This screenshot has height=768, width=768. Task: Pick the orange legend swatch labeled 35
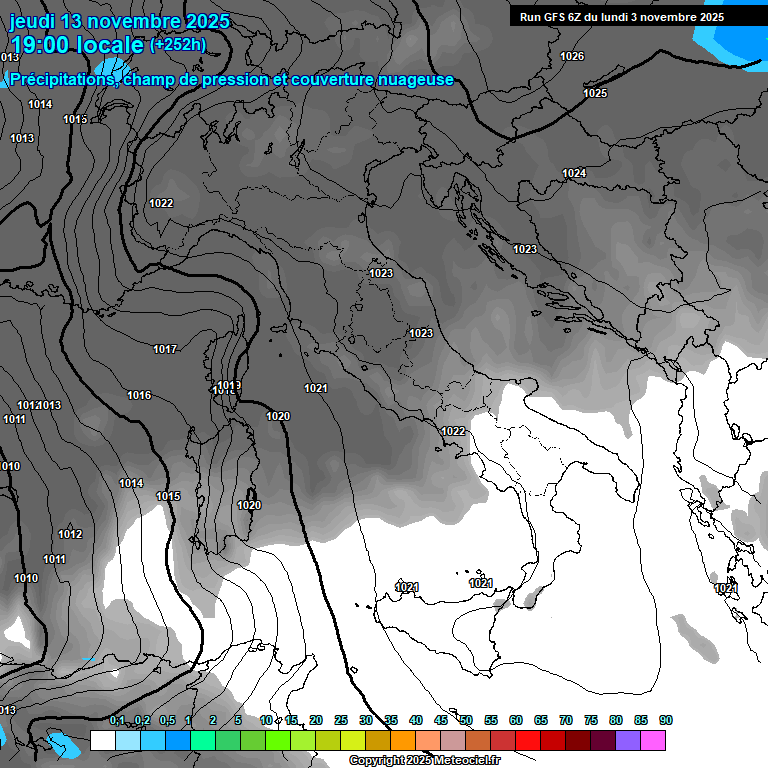point(402,741)
